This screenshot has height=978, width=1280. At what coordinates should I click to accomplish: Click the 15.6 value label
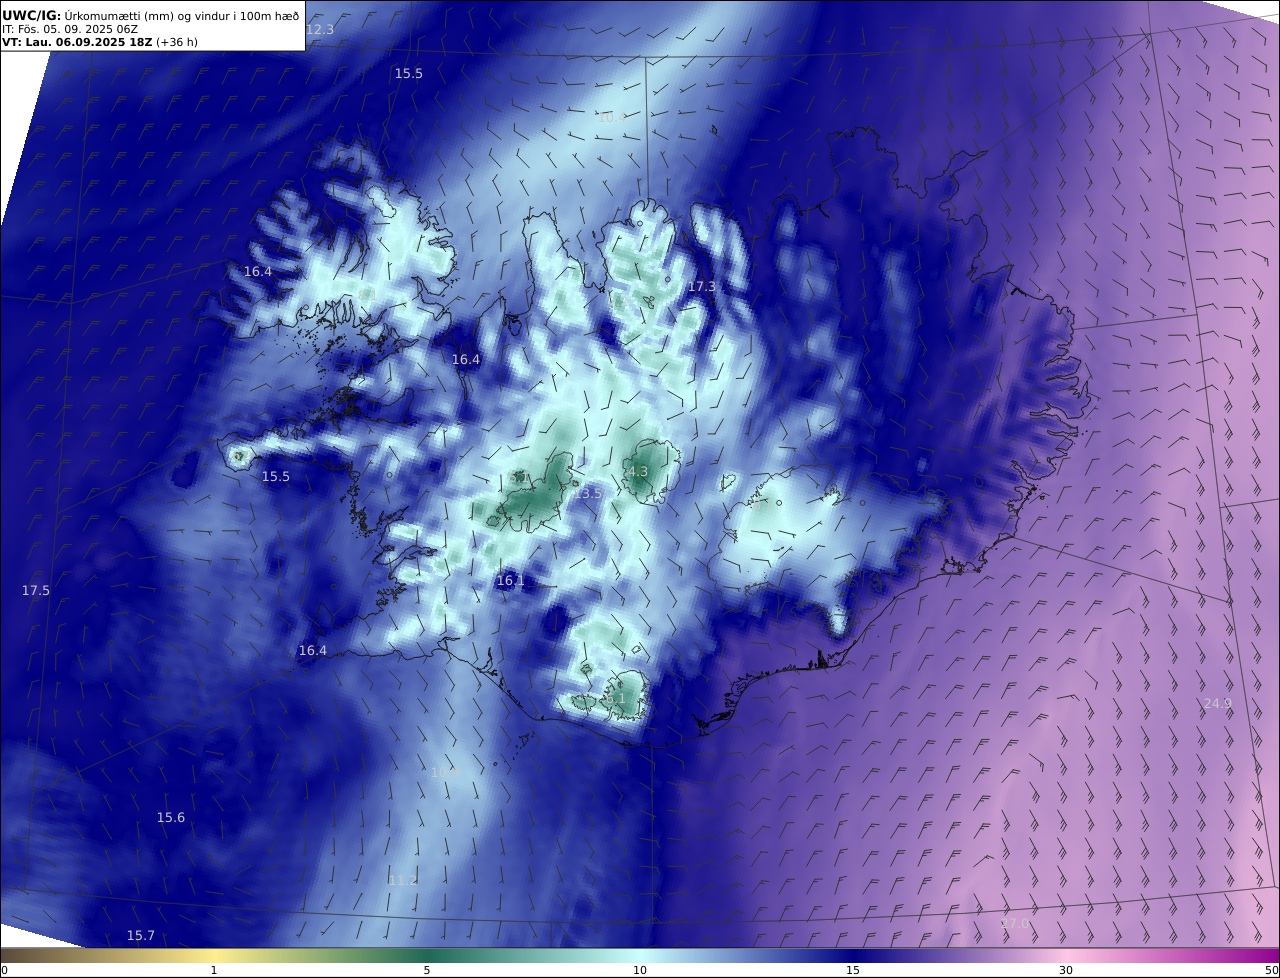pyautogui.click(x=171, y=818)
